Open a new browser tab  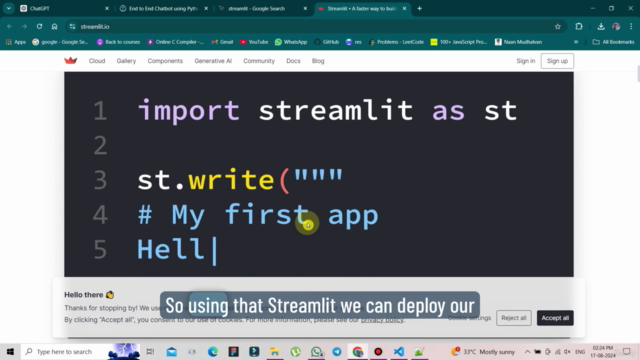419,9
